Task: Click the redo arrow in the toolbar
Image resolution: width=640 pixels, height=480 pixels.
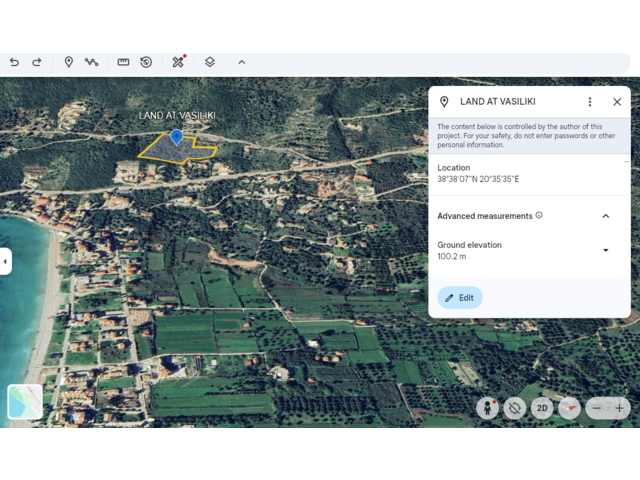Action: point(37,62)
